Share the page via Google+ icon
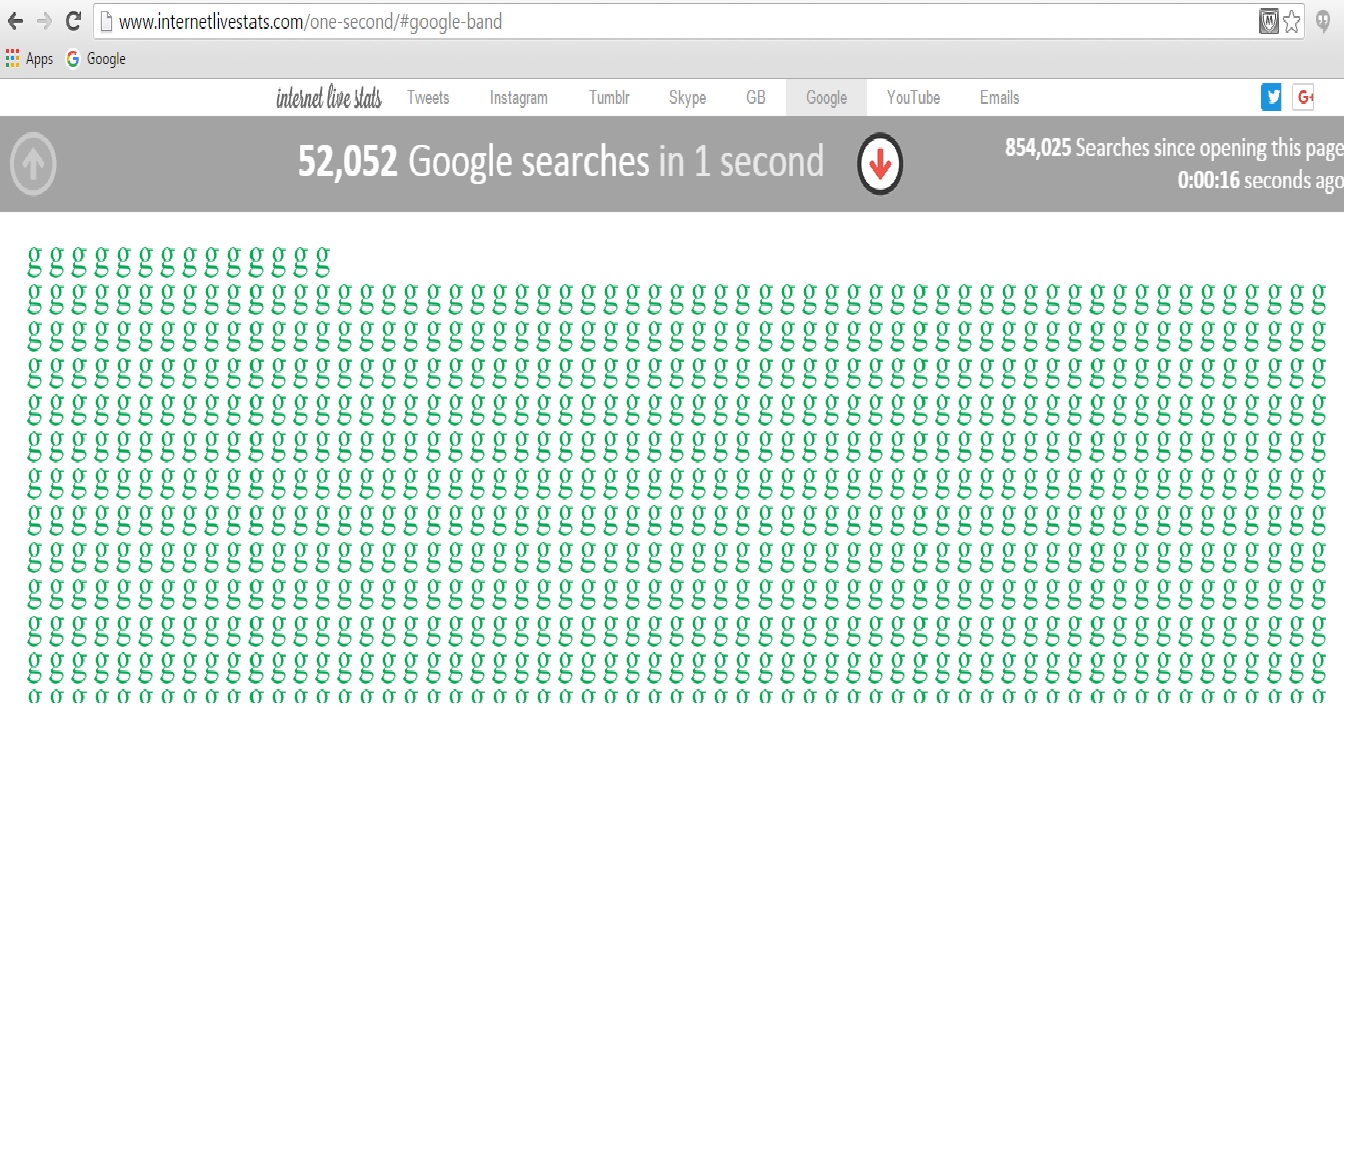The image size is (1356, 1160). click(1303, 97)
